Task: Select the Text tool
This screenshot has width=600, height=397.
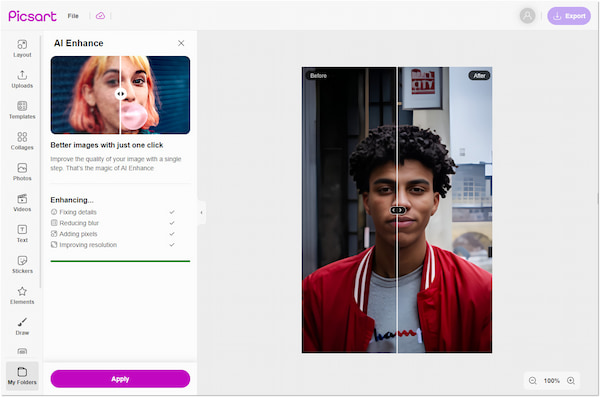Action: click(22, 234)
